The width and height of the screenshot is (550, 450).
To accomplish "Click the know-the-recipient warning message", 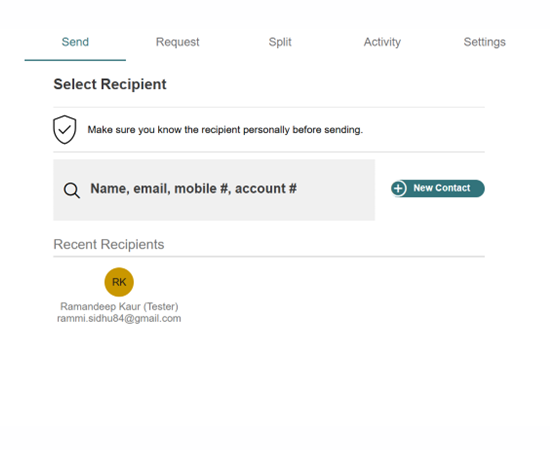I will click(x=225, y=130).
